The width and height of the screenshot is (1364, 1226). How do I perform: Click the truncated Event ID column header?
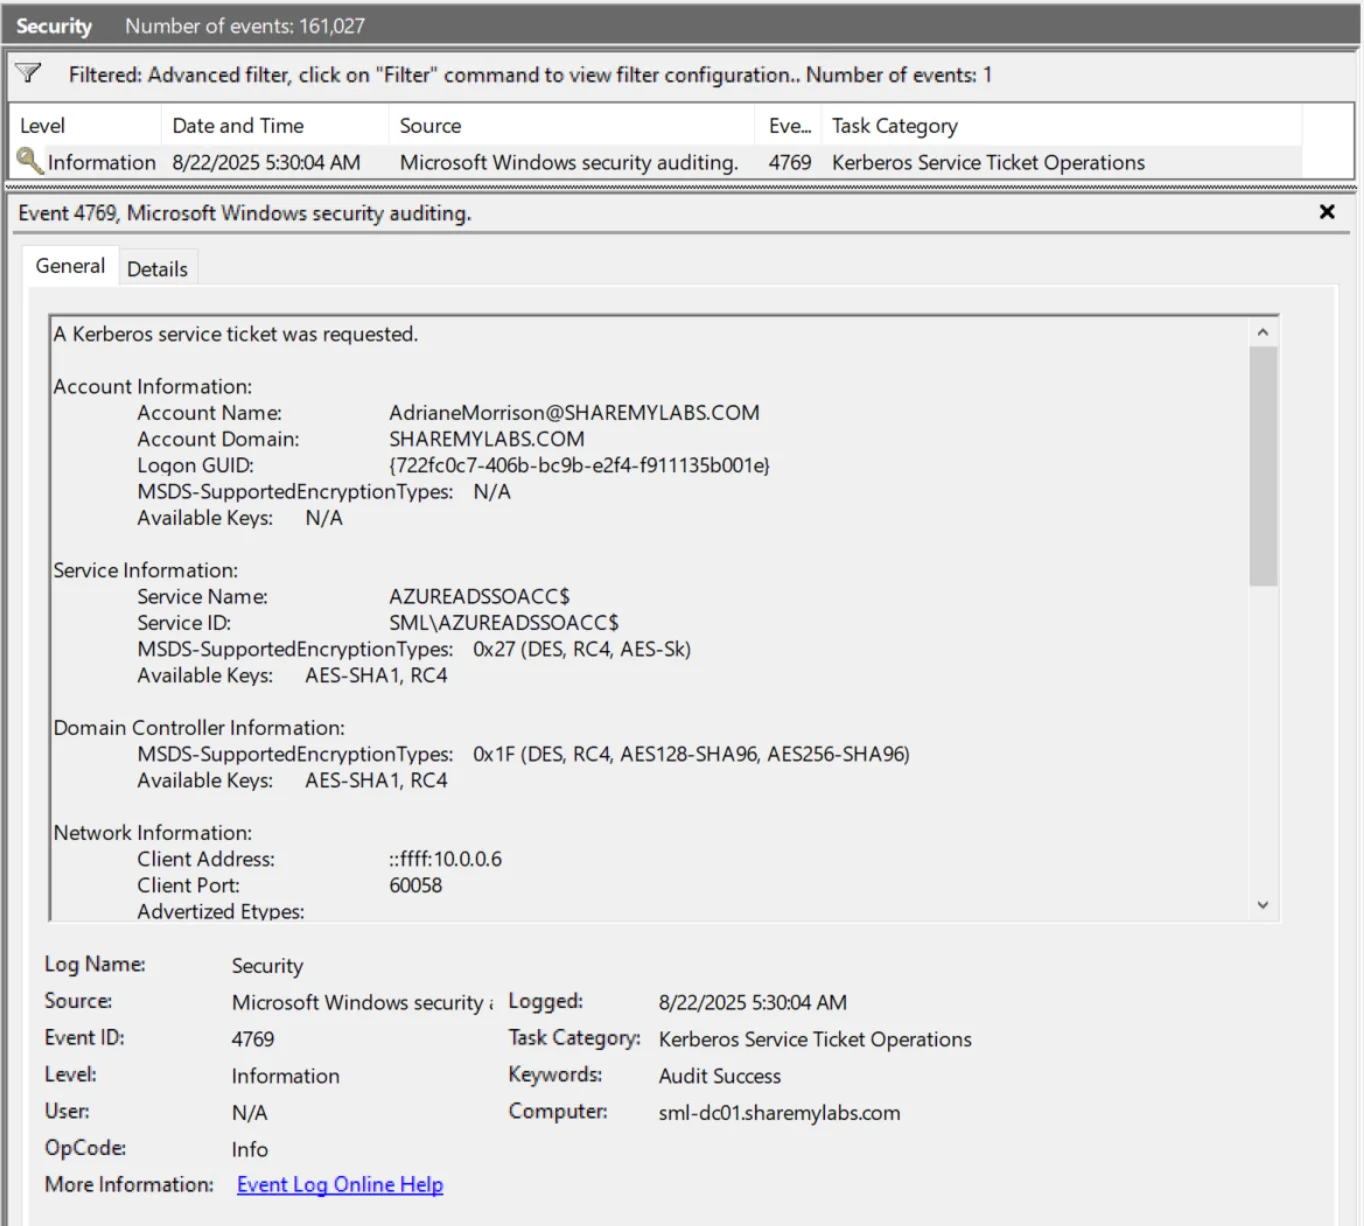789,126
